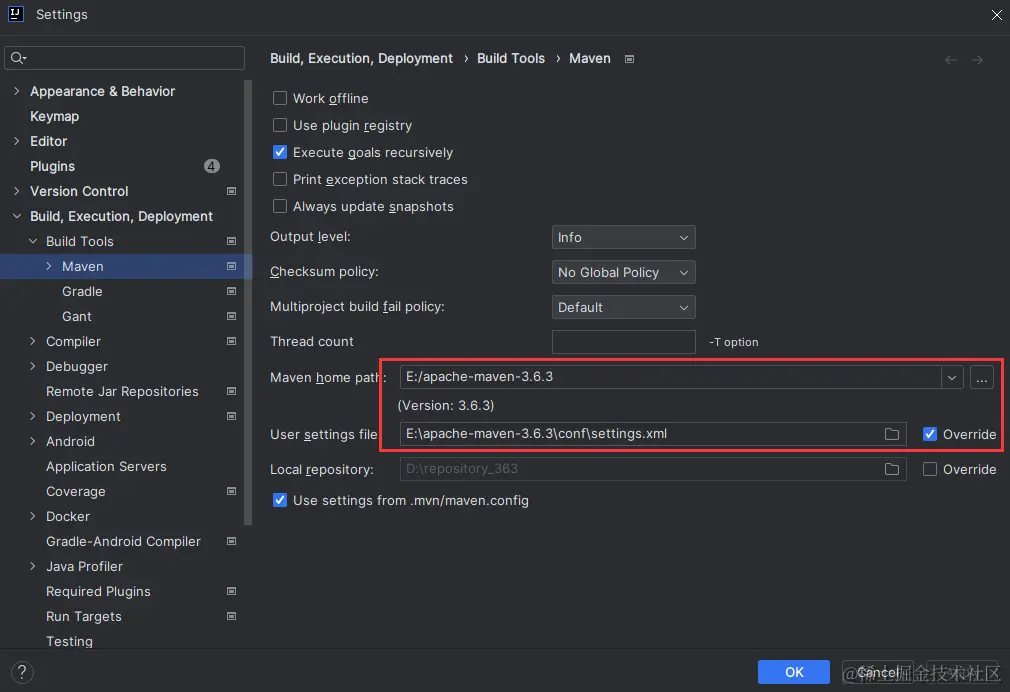Enable Use plugin registry checkbox
The width and height of the screenshot is (1010, 692).
(x=280, y=125)
